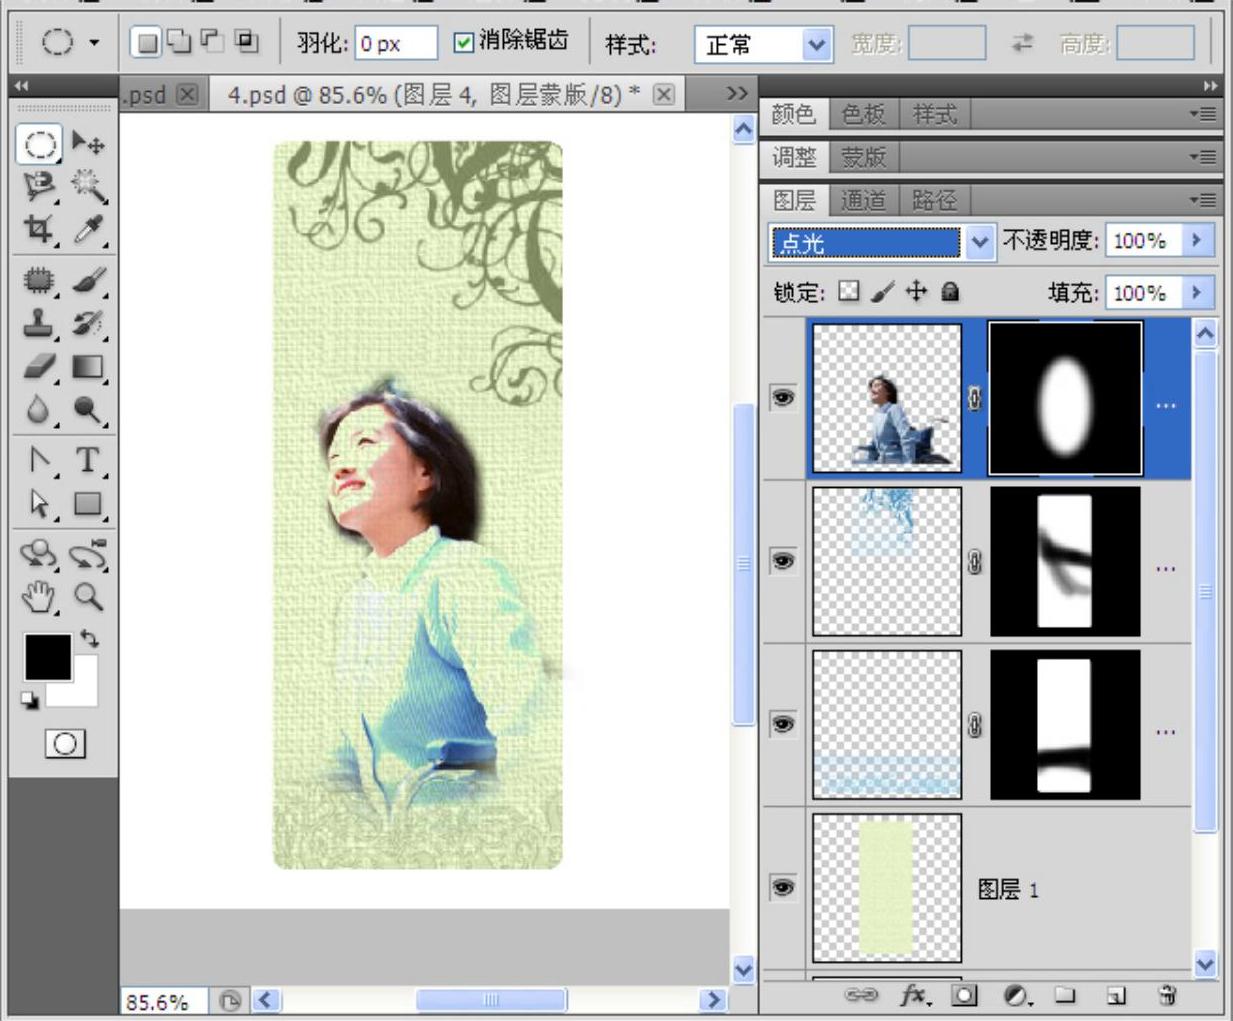Hide 图层 1 using its eye icon
The image size is (1233, 1021).
point(783,888)
